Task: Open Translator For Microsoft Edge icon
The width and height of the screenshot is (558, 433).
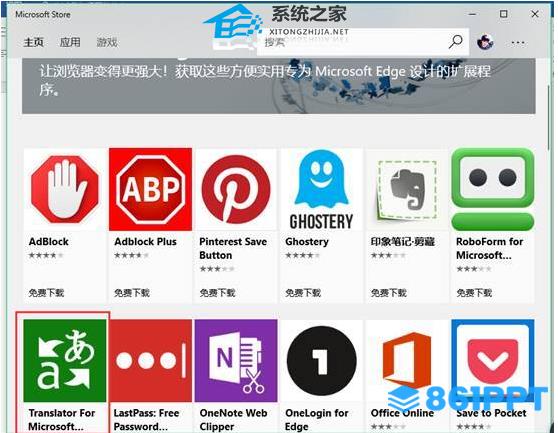Action: tap(65, 360)
